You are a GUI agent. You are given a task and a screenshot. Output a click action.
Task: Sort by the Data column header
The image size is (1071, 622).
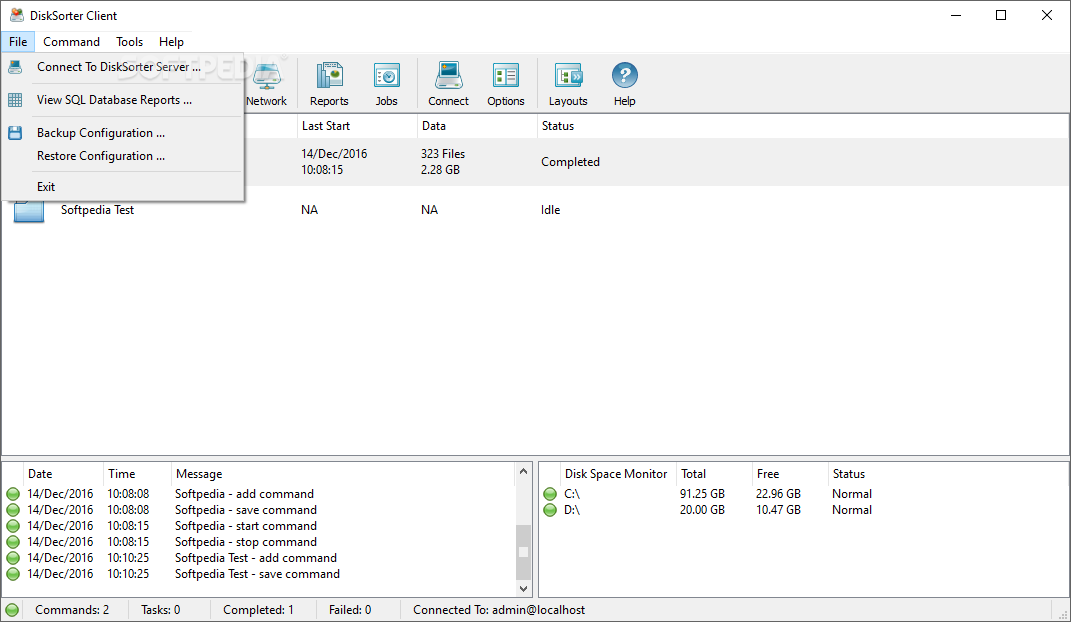[x=477, y=126]
